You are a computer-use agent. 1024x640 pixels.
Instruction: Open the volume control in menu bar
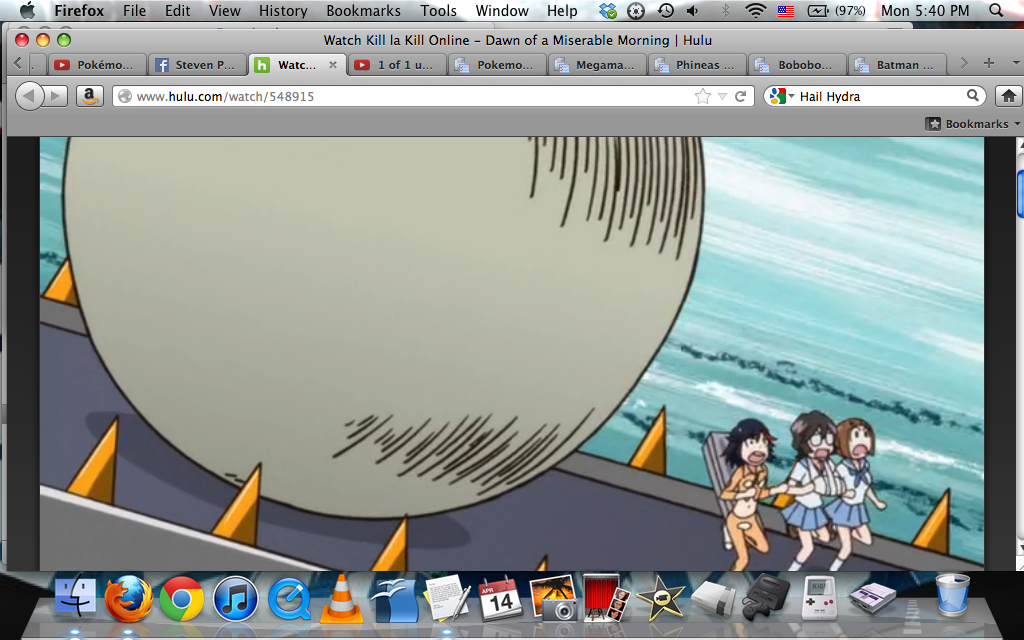(693, 10)
